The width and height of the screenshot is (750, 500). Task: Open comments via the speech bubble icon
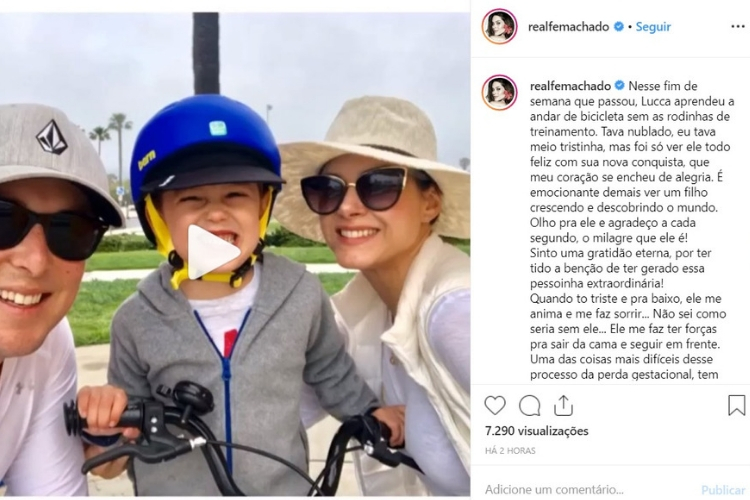(x=529, y=406)
